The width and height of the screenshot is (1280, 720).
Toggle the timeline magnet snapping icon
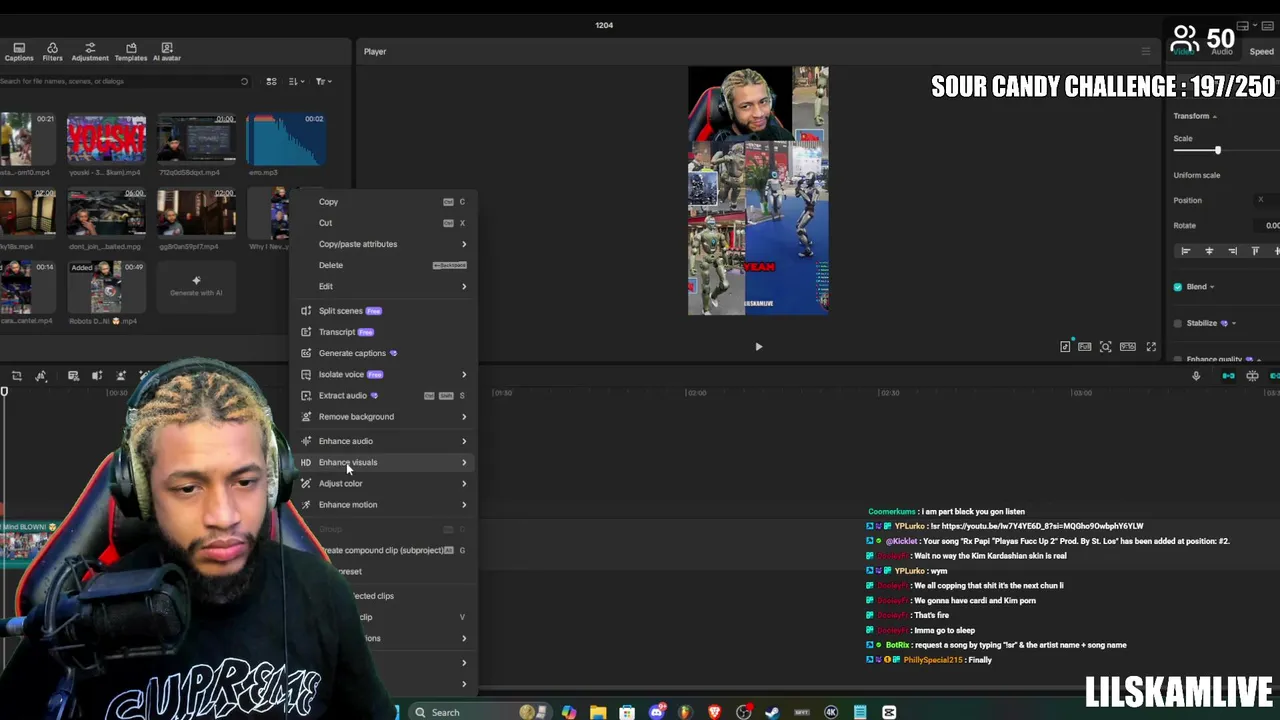click(1229, 376)
